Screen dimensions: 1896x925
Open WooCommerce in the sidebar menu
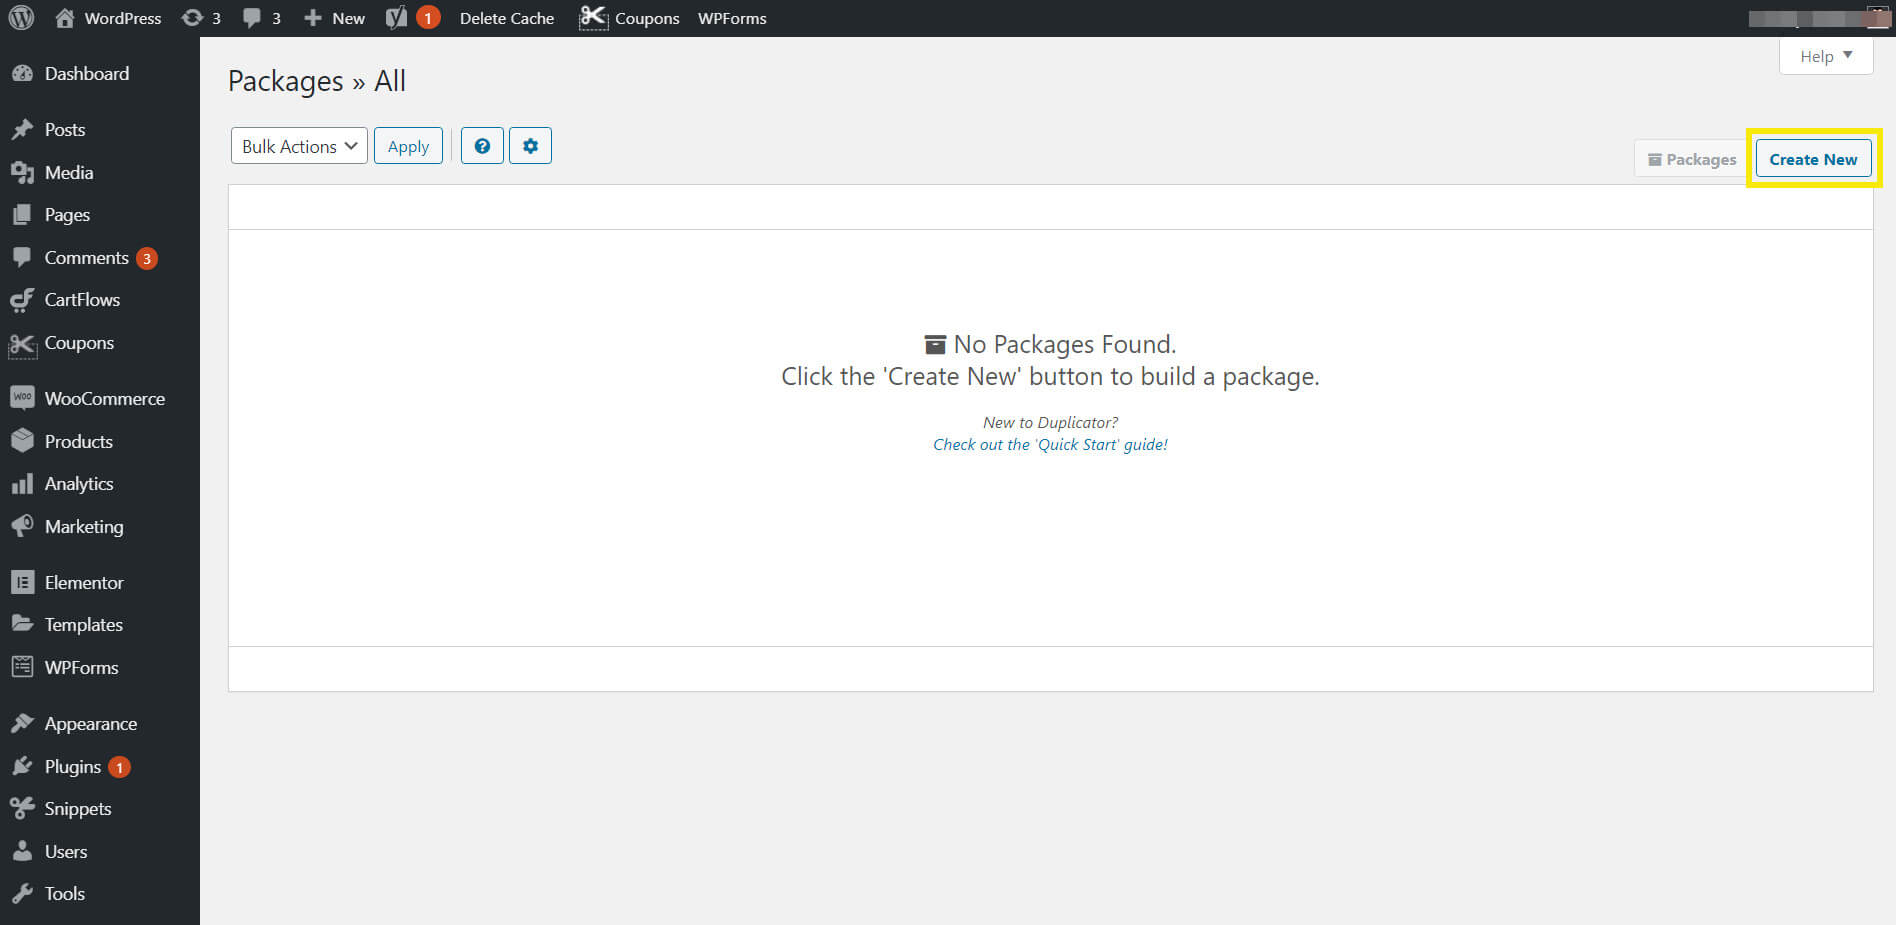[x=104, y=398]
